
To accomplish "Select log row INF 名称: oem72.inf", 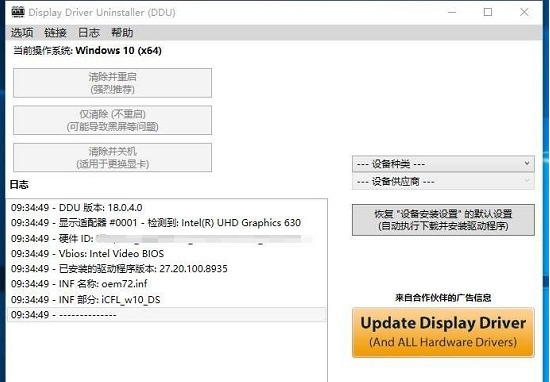I will coord(167,284).
